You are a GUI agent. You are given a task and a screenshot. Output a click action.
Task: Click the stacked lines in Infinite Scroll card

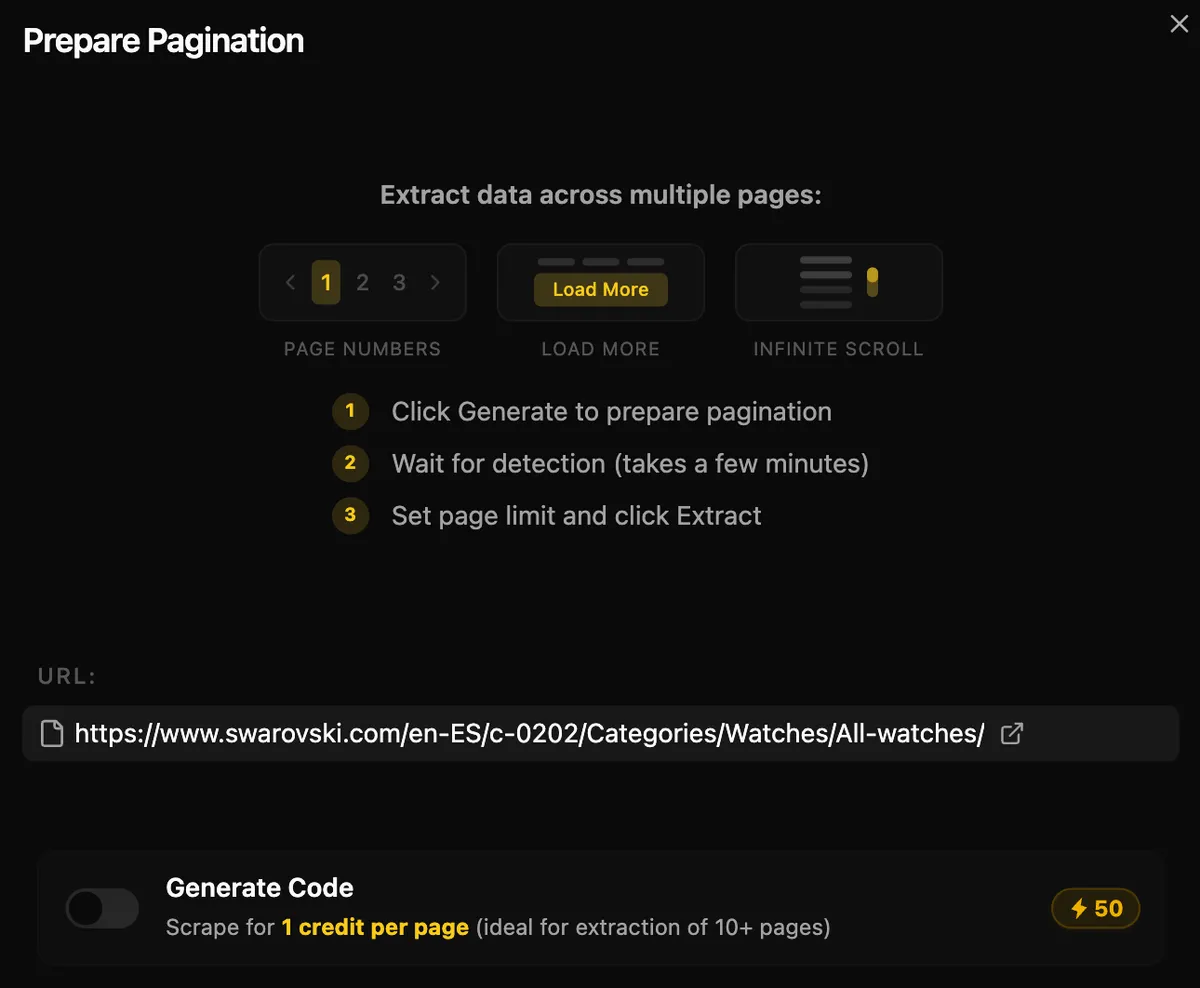(826, 282)
